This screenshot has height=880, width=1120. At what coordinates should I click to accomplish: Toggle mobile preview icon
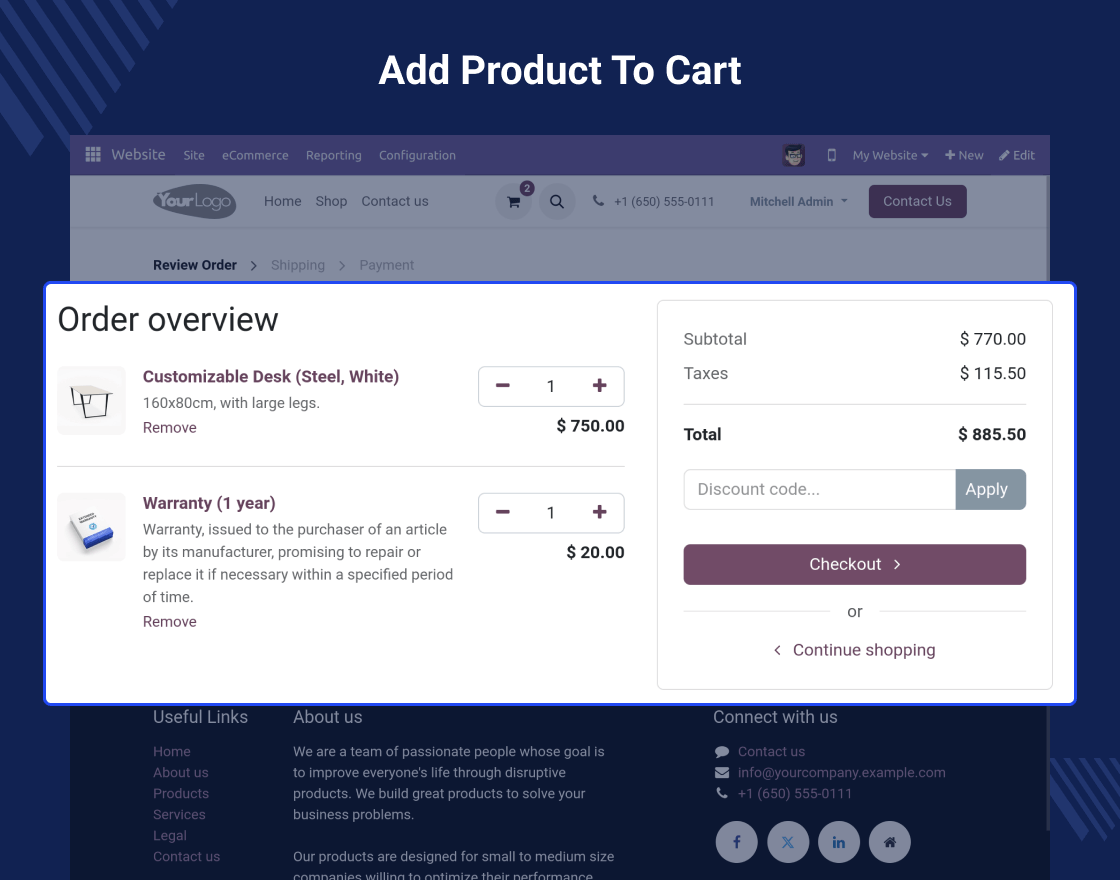(x=831, y=155)
